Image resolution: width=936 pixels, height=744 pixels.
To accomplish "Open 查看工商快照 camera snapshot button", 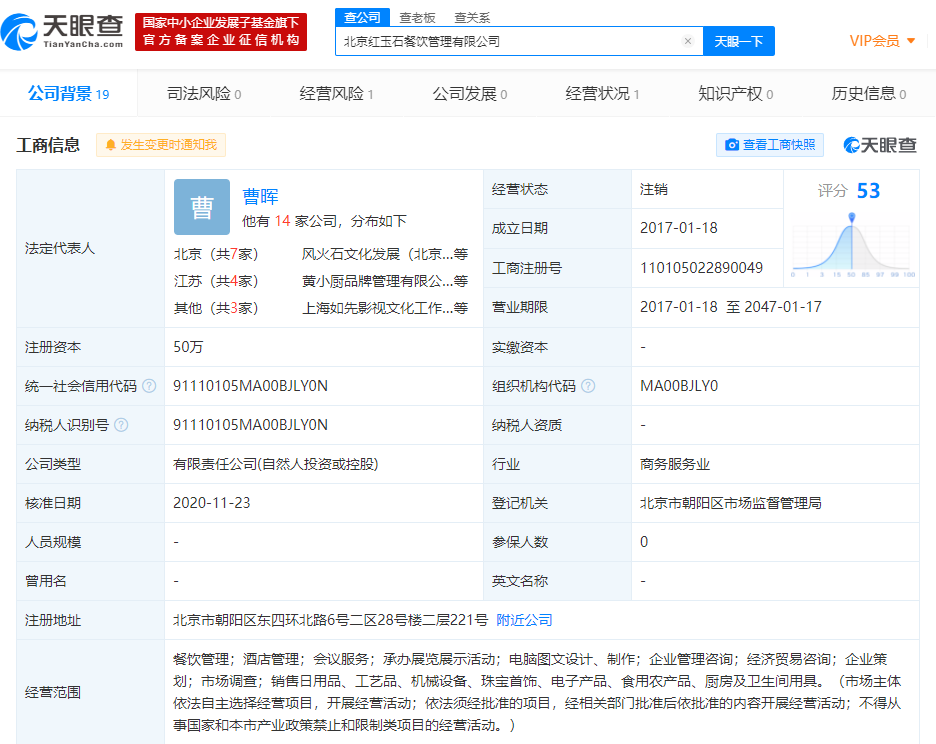I will pos(769,145).
